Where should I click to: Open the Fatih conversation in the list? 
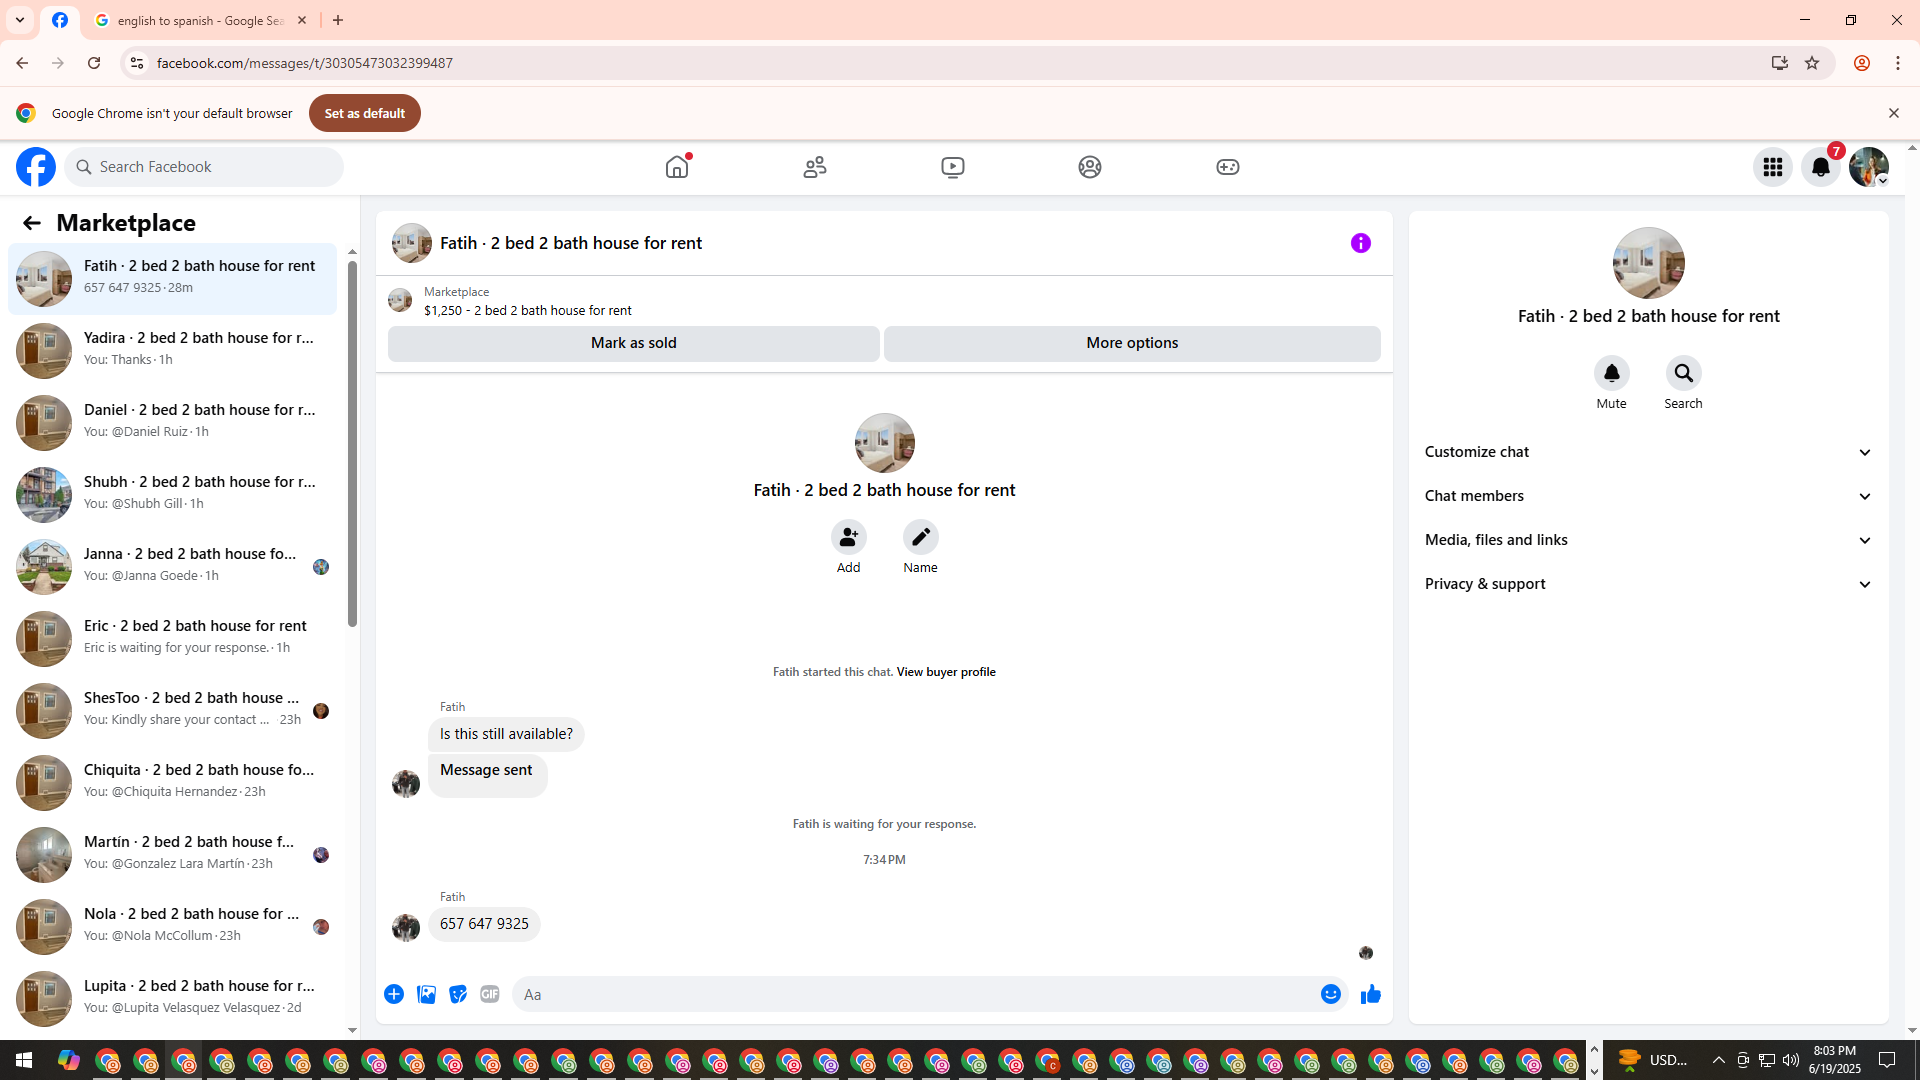coord(173,279)
